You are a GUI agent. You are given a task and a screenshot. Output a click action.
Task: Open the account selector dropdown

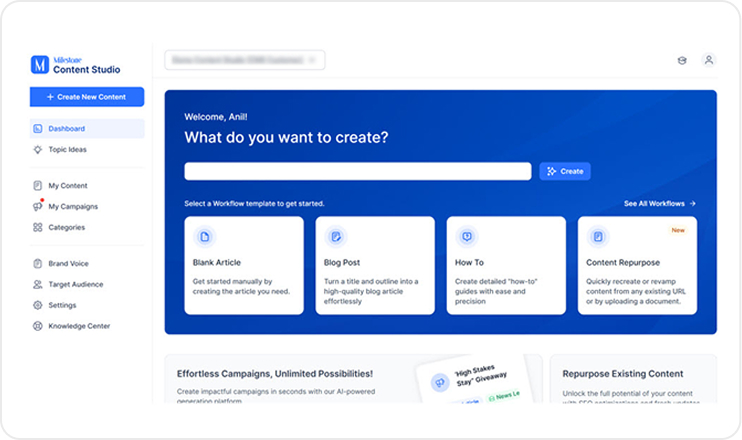click(x=244, y=60)
